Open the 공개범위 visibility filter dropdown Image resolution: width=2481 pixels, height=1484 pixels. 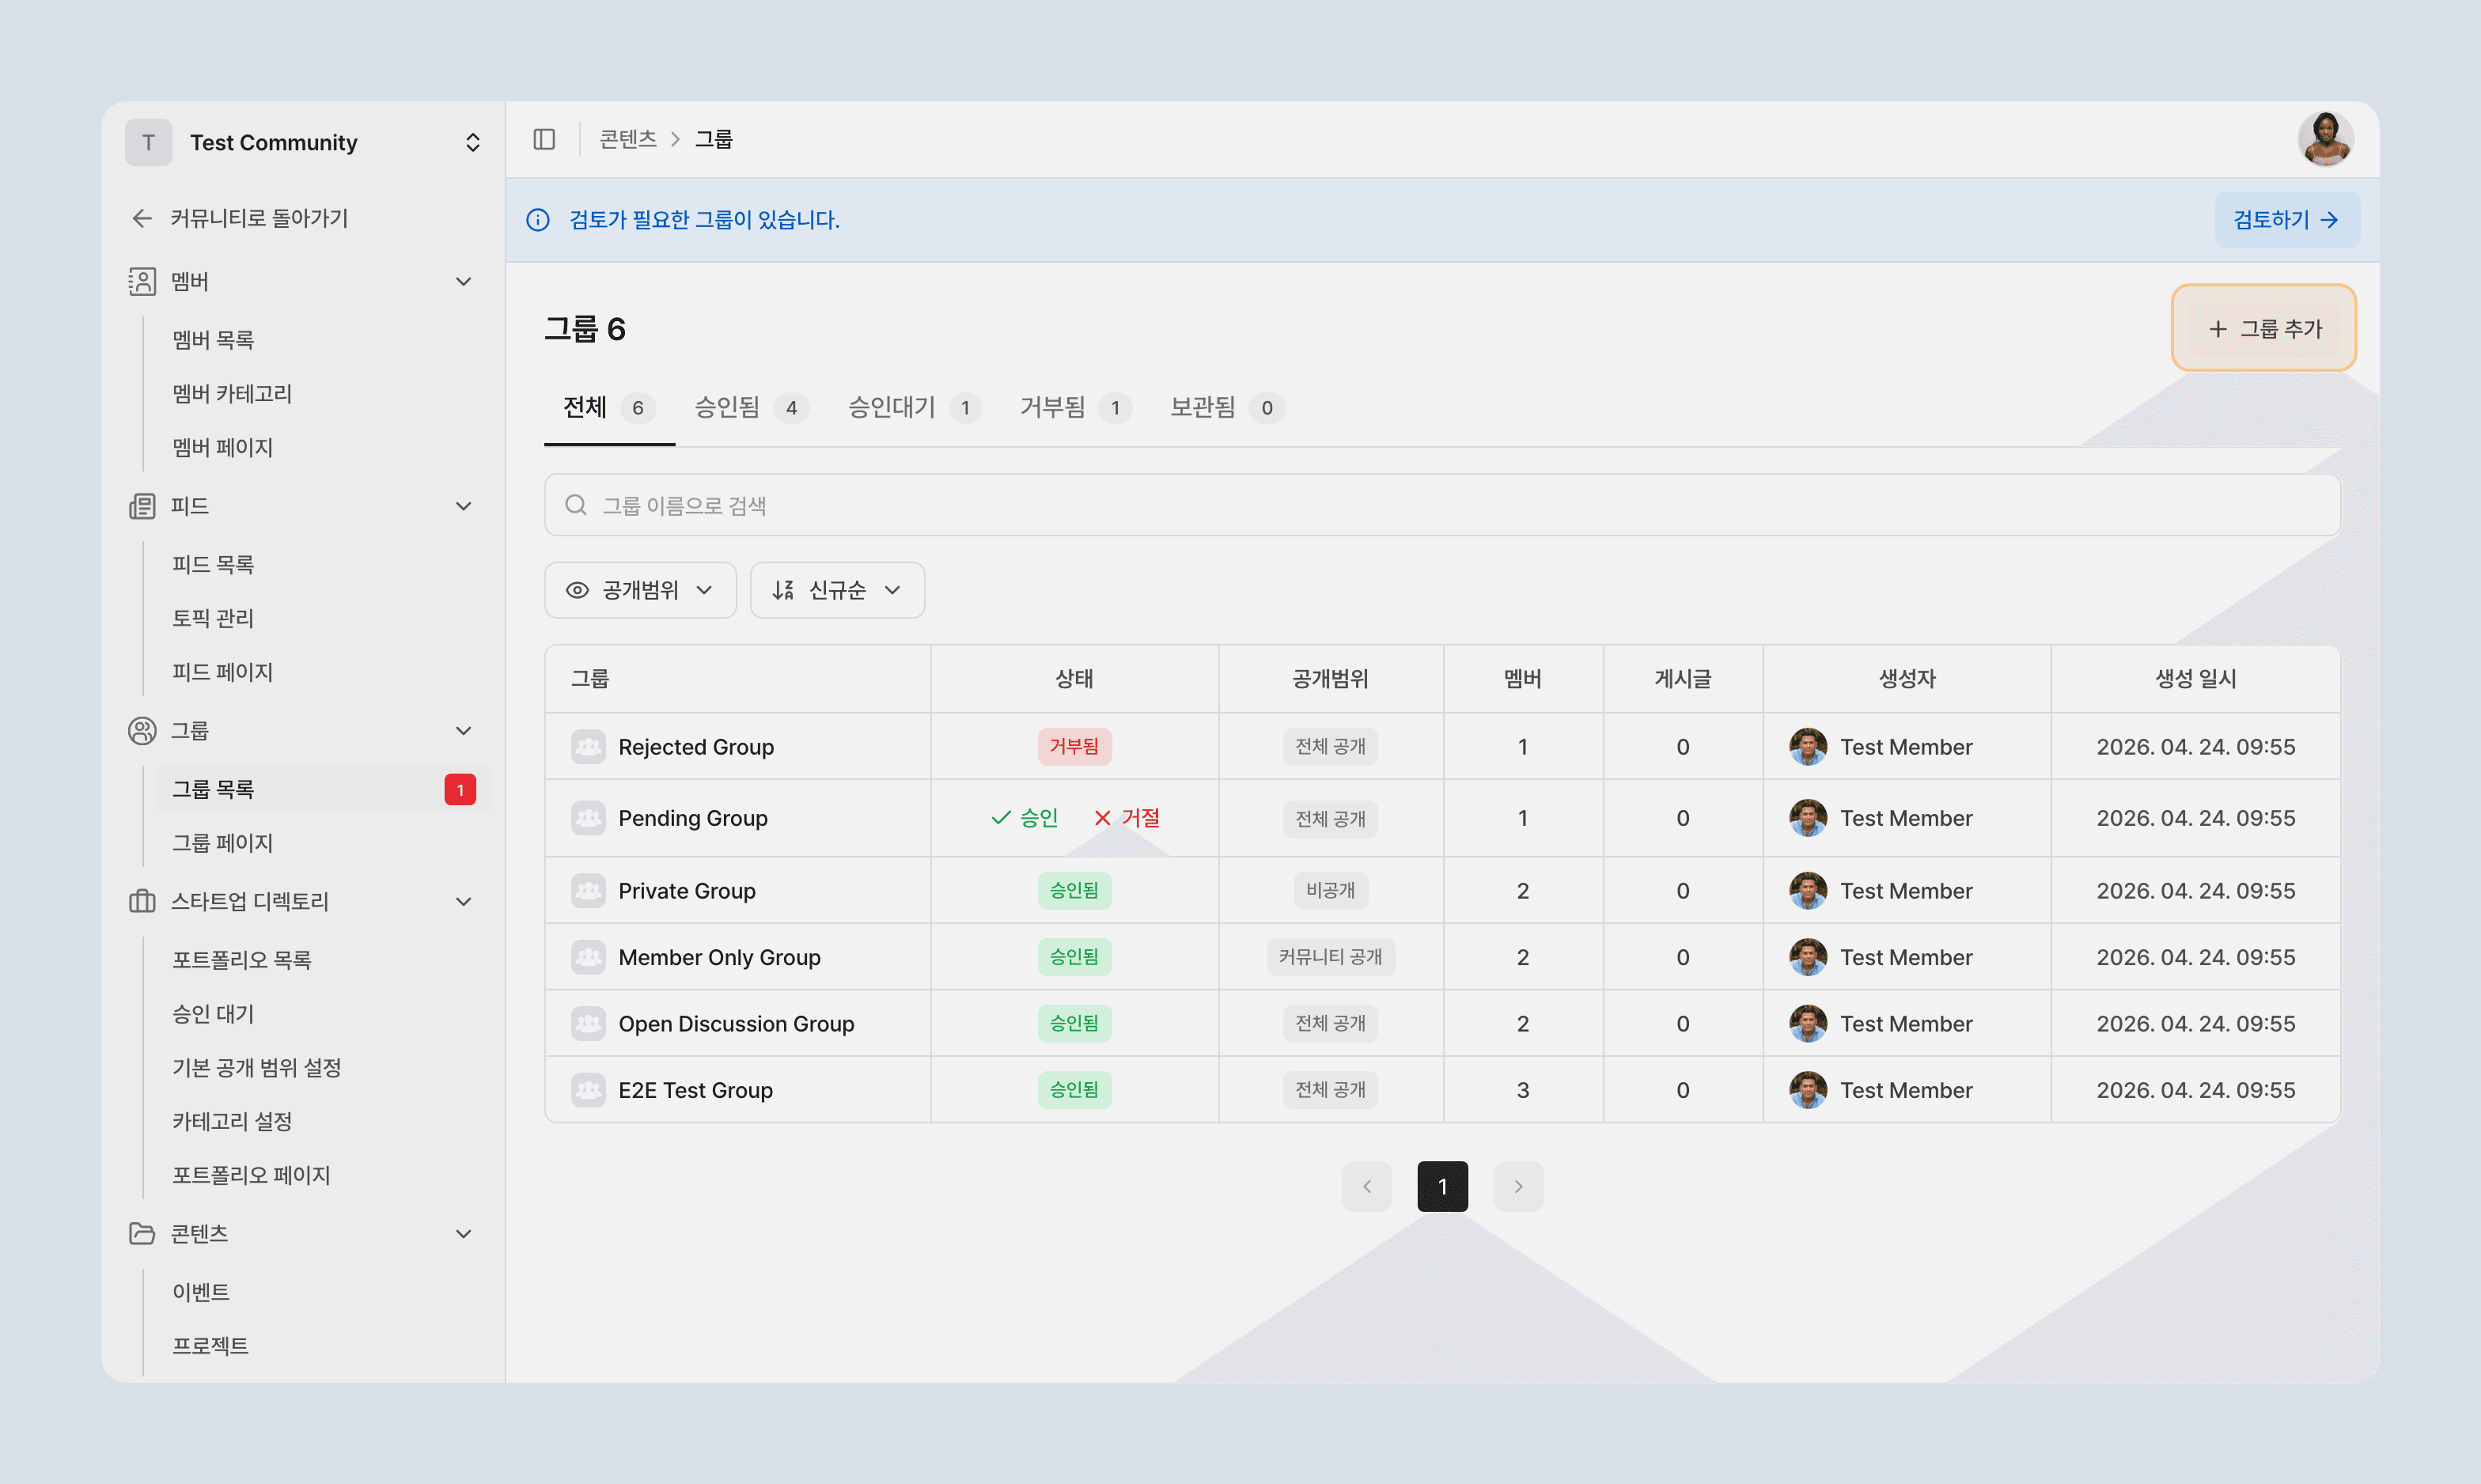point(640,590)
